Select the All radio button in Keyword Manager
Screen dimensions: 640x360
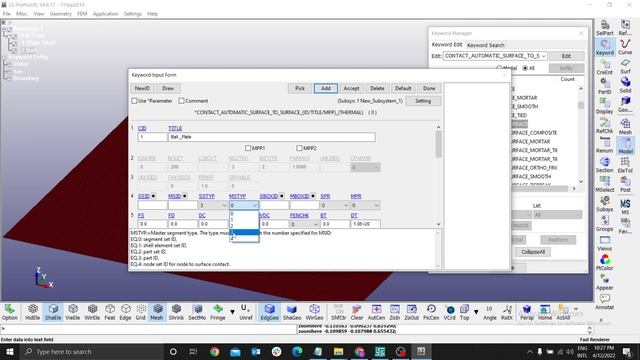point(525,68)
